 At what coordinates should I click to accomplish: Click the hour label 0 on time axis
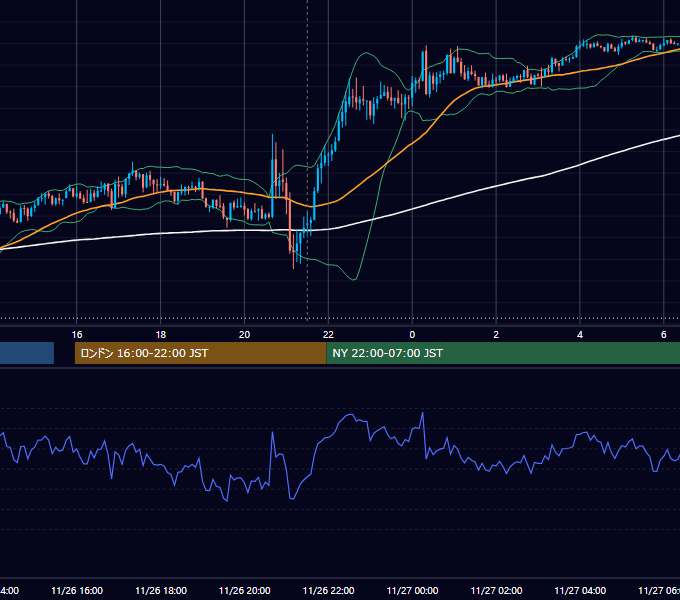412,335
